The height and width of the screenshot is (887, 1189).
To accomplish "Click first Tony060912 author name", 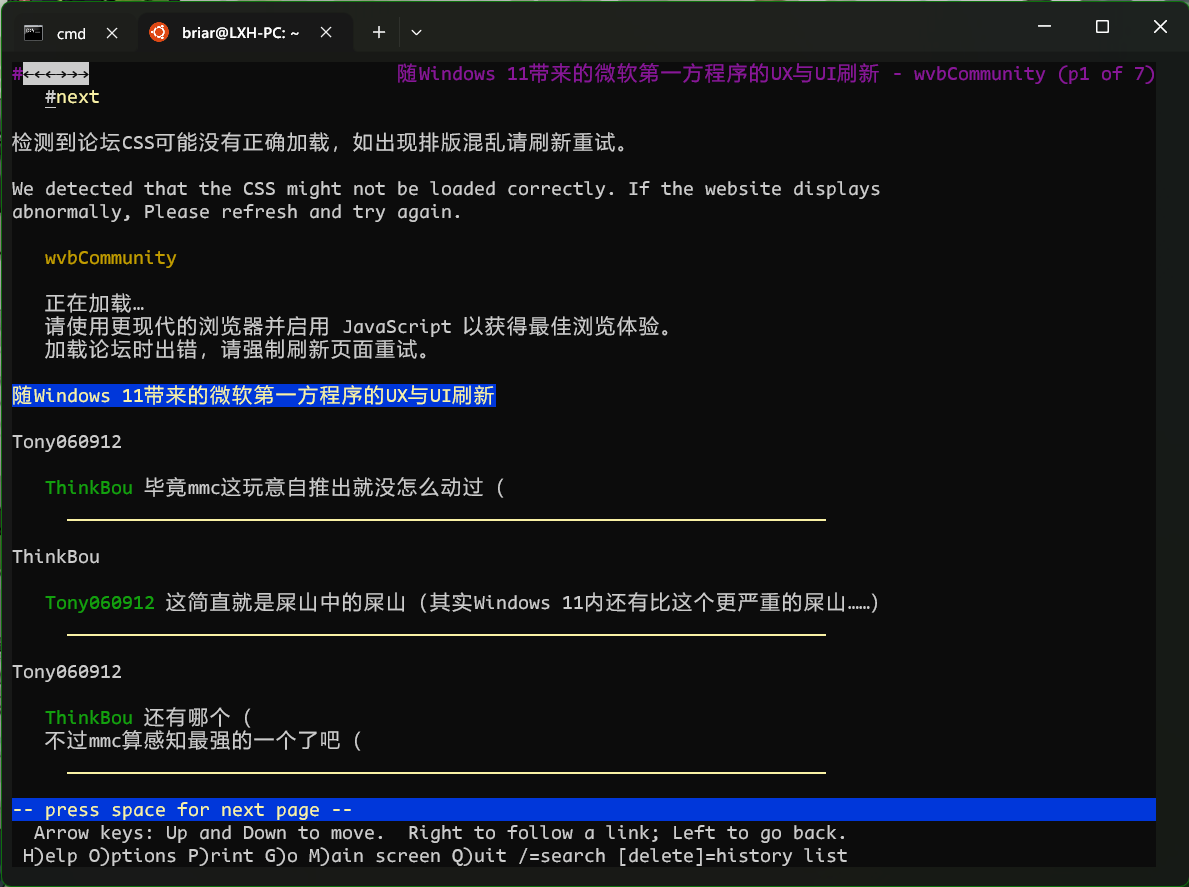I will pyautogui.click(x=67, y=442).
